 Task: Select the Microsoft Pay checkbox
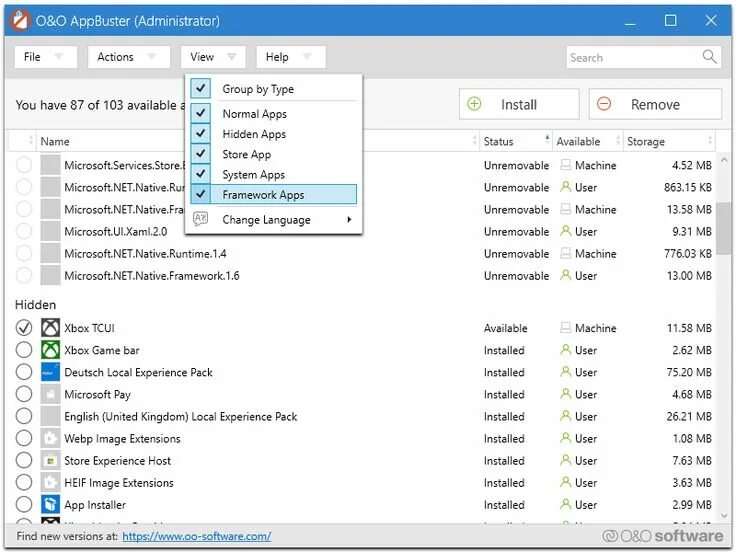(x=24, y=394)
